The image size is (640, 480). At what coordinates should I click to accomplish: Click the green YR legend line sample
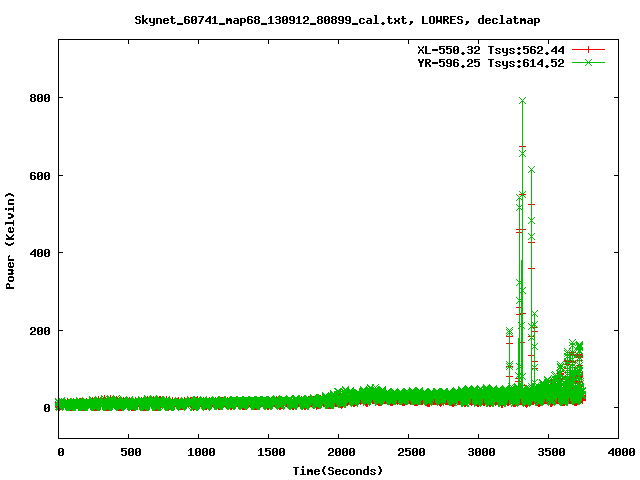pos(588,62)
